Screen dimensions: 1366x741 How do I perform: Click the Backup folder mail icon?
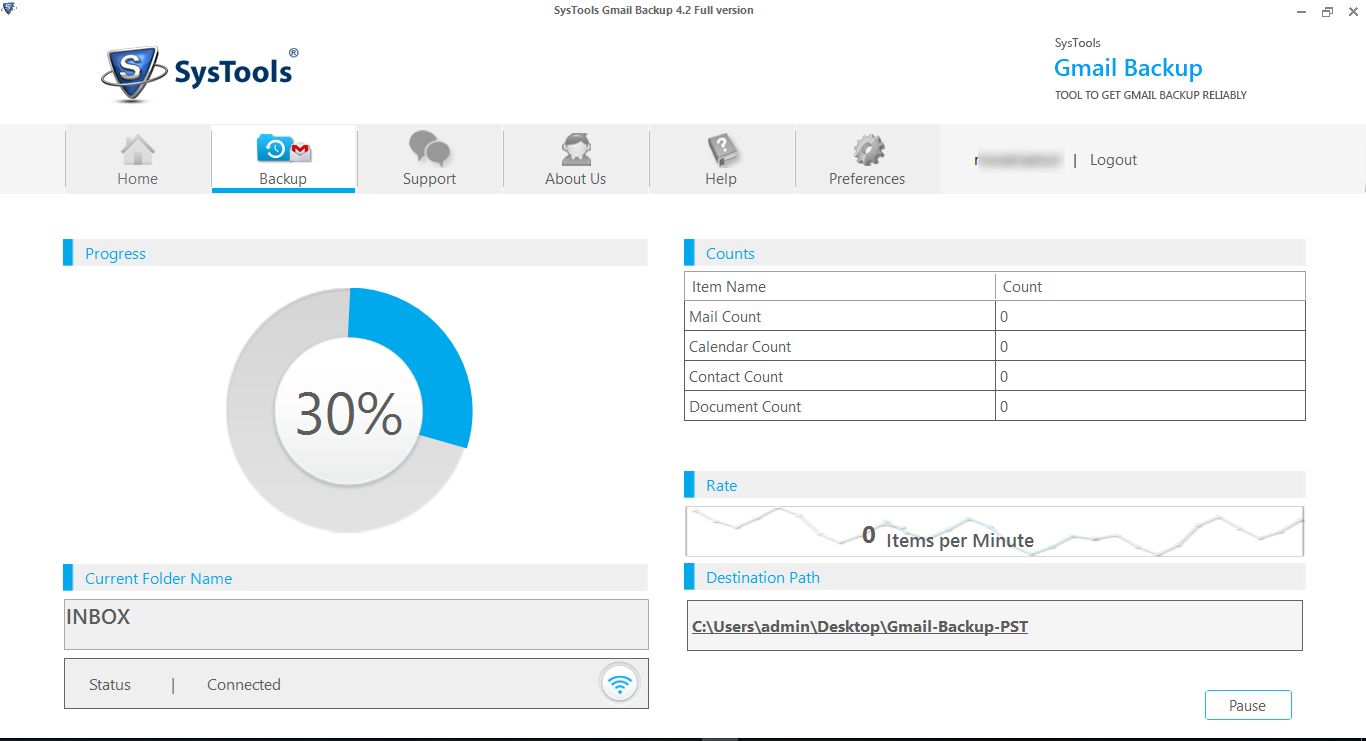pyautogui.click(x=284, y=149)
